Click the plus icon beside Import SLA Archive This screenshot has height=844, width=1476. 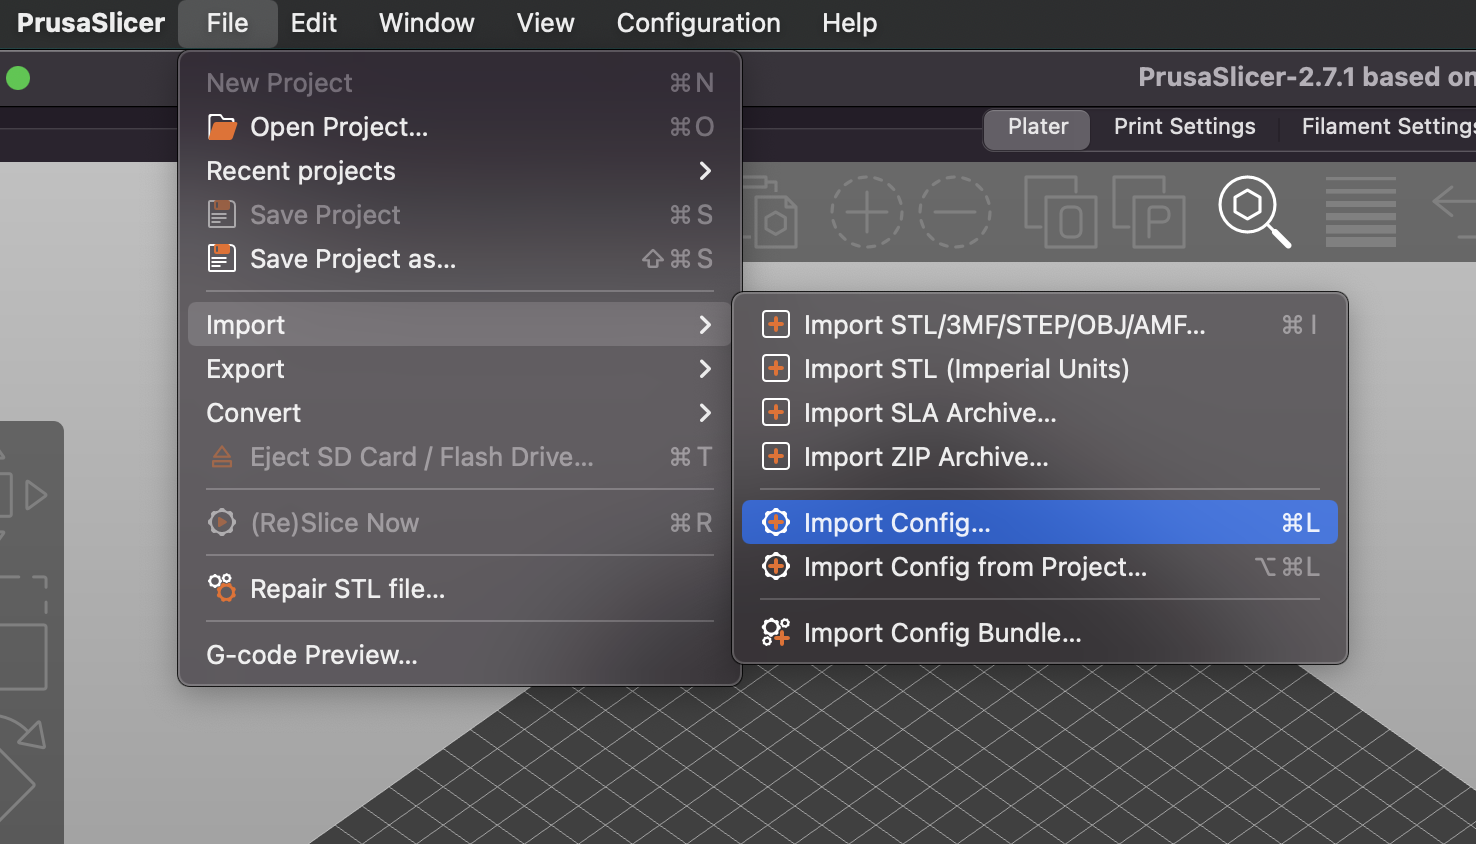tap(776, 412)
